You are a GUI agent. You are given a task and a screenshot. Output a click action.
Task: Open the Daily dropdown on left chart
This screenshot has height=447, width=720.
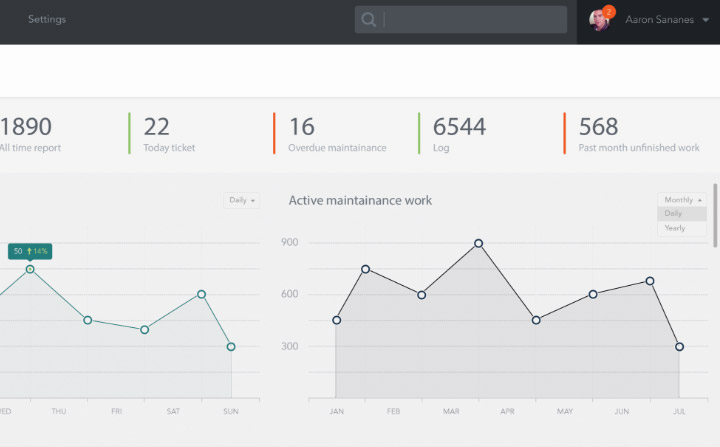(x=242, y=200)
